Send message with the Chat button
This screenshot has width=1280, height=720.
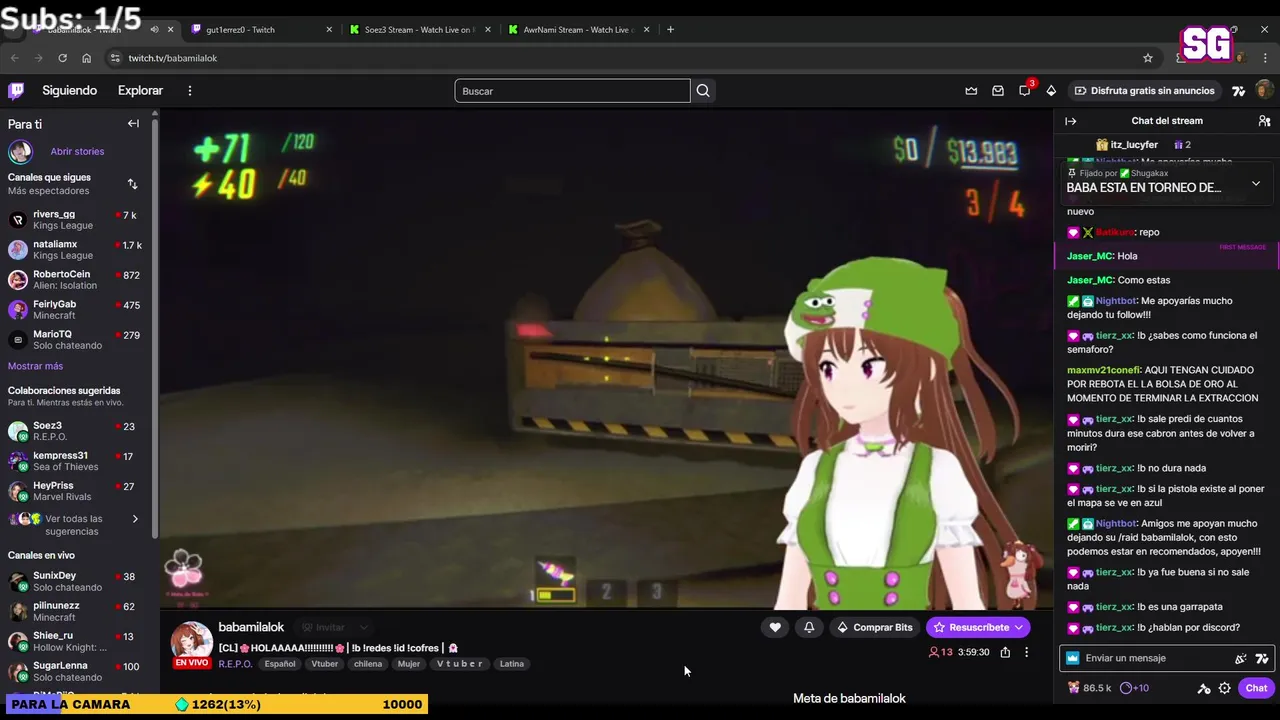pos(1256,688)
